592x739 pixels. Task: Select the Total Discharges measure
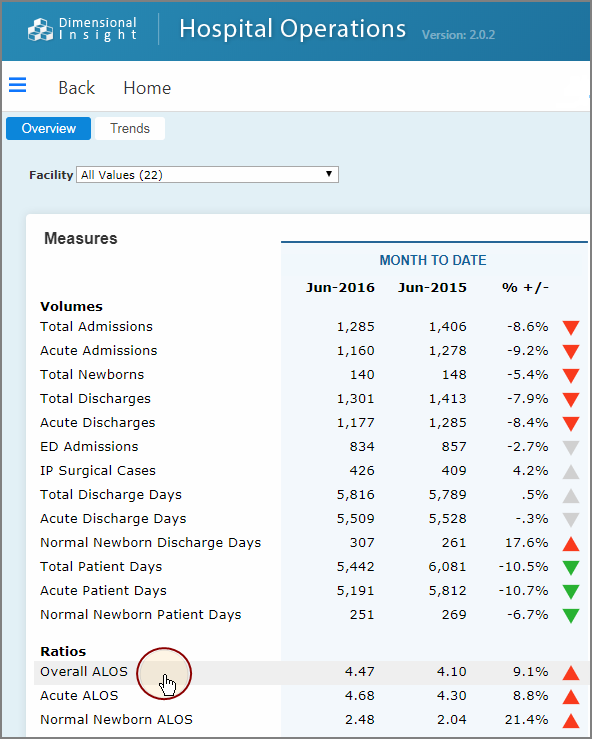pos(95,398)
